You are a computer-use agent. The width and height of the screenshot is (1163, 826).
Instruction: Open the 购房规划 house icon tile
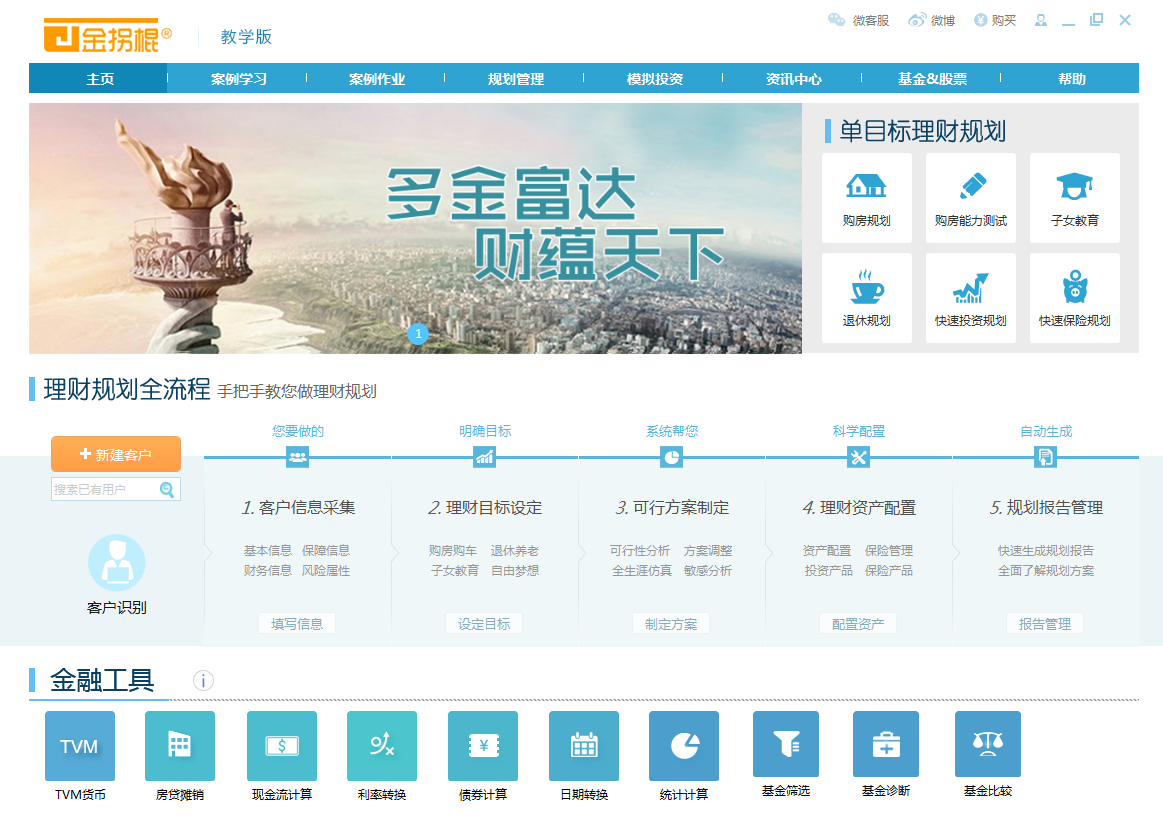click(866, 198)
